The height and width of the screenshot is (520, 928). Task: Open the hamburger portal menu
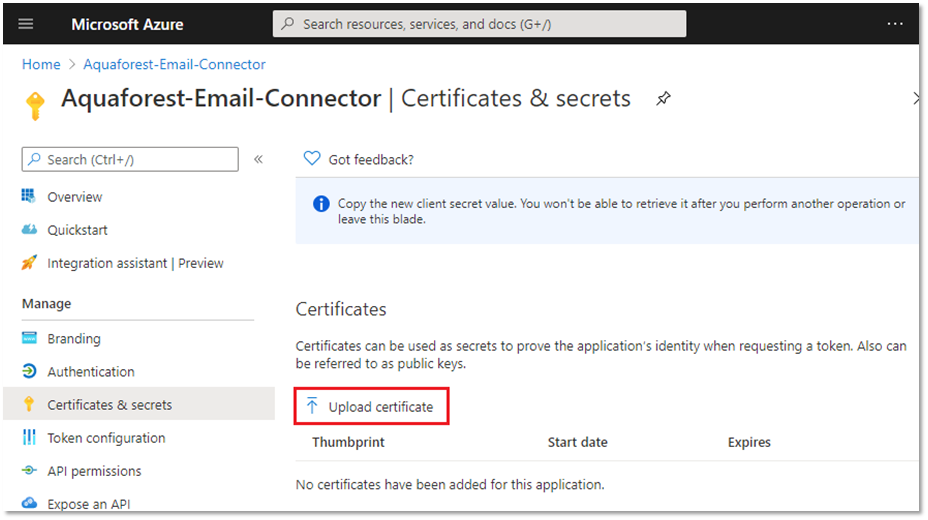click(26, 24)
